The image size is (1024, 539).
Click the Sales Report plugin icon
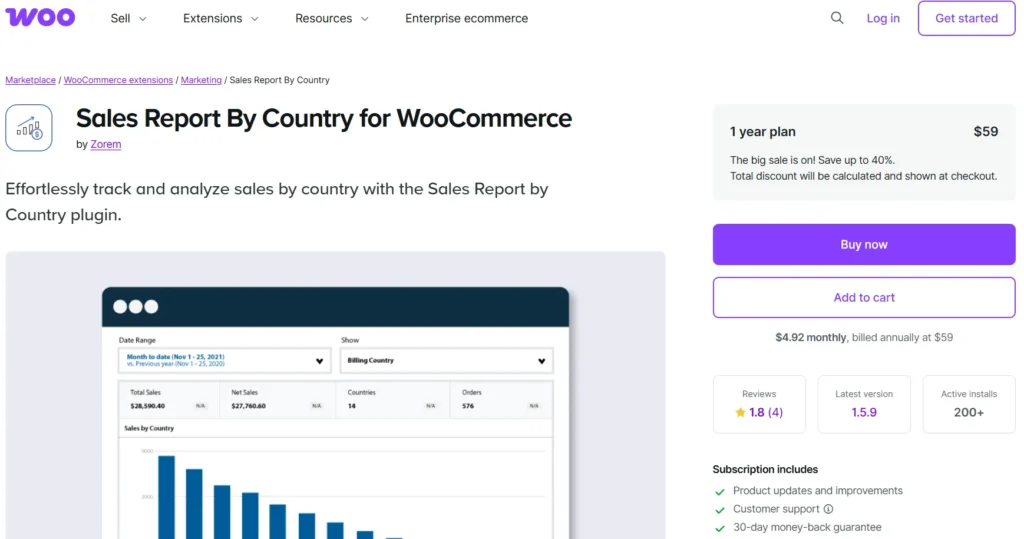[29, 128]
